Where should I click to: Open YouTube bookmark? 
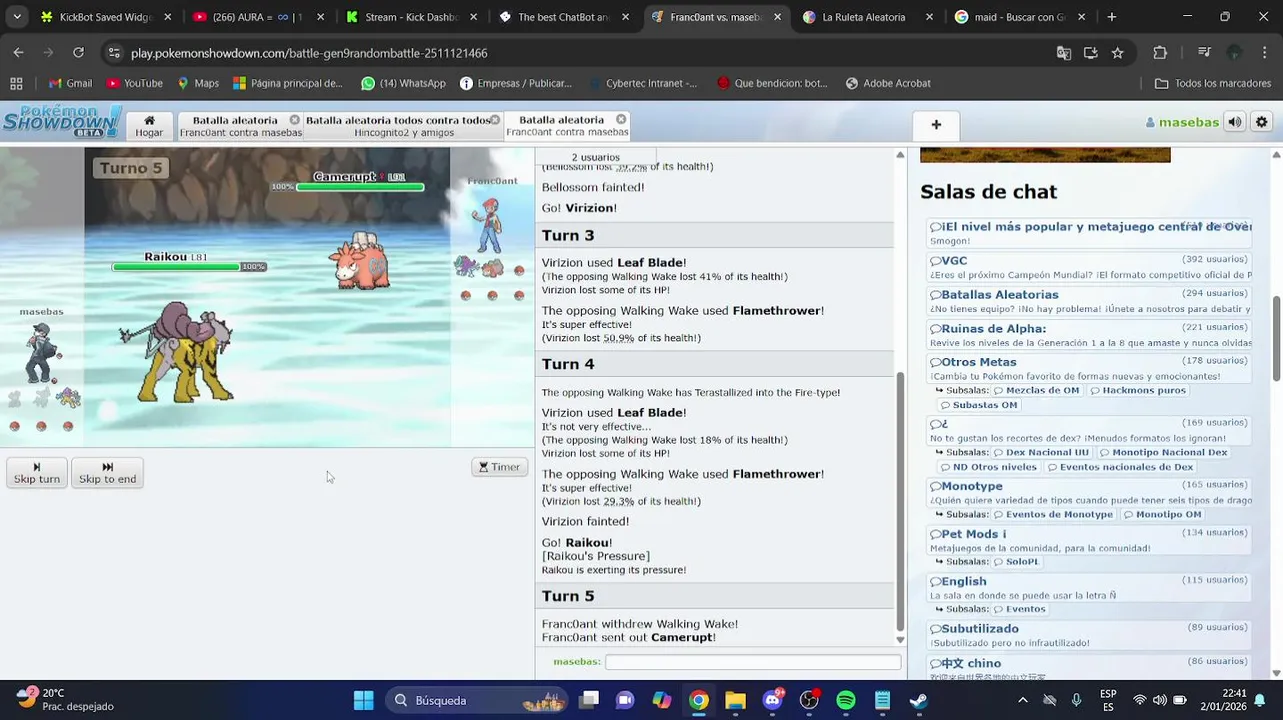pos(134,83)
